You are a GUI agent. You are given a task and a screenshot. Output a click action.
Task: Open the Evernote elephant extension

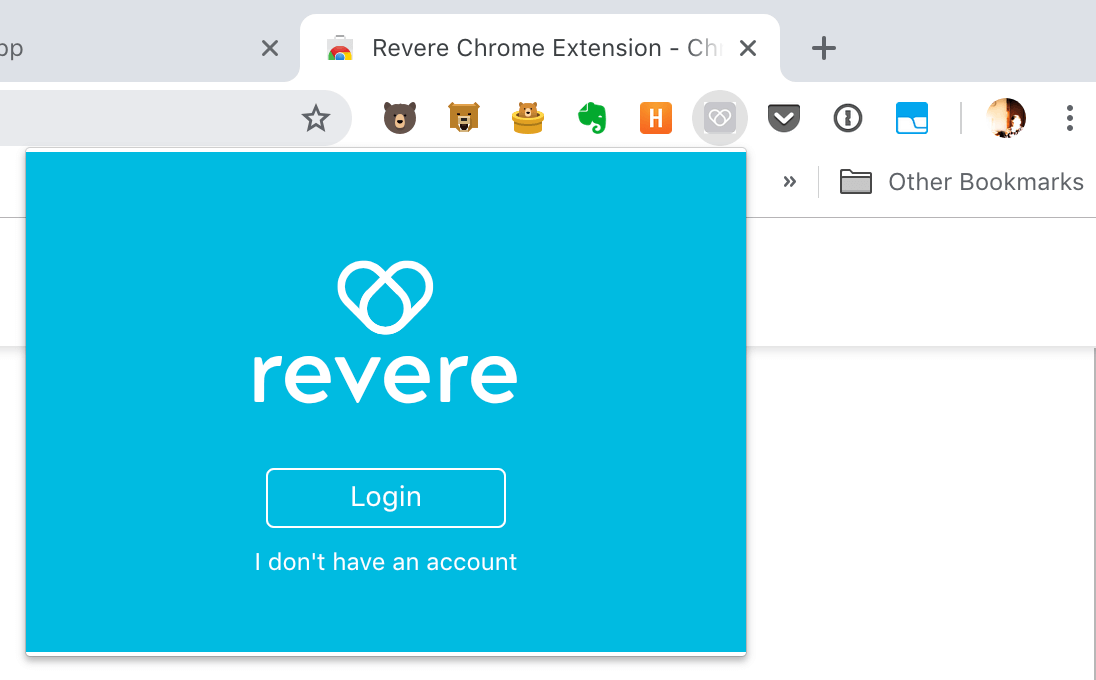[x=592, y=117]
